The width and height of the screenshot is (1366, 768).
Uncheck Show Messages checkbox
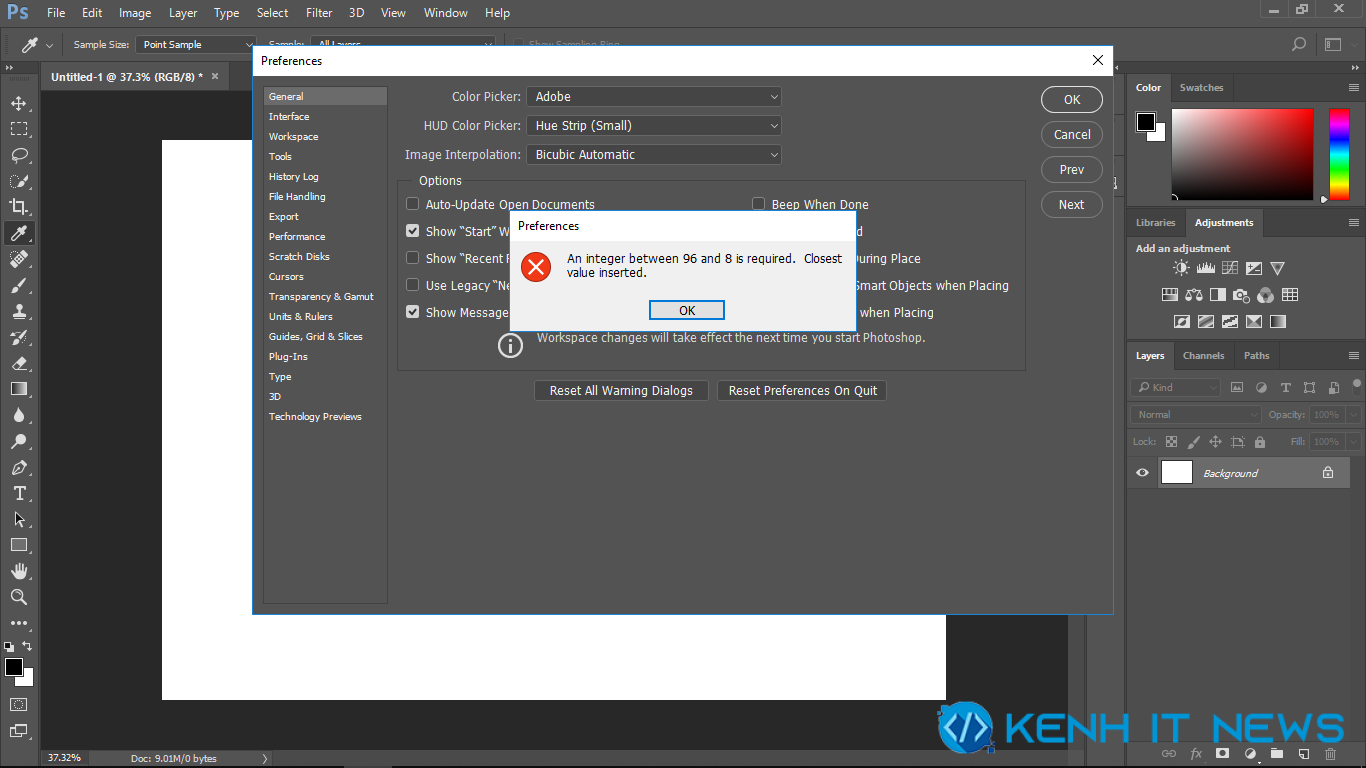click(x=412, y=312)
